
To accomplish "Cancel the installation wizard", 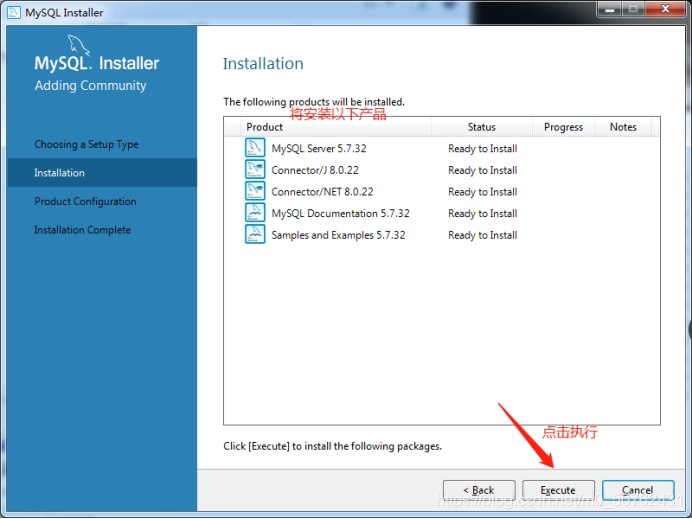I will pyautogui.click(x=638, y=490).
